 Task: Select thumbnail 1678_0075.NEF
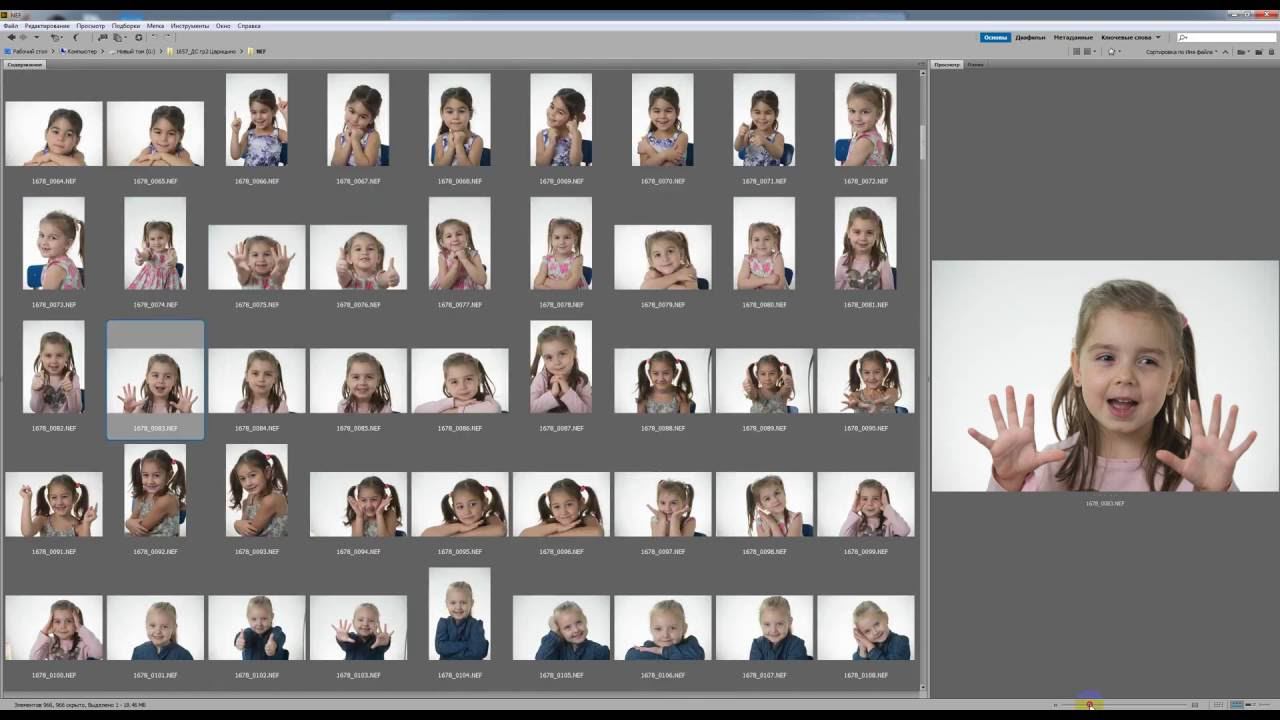[x=257, y=257]
